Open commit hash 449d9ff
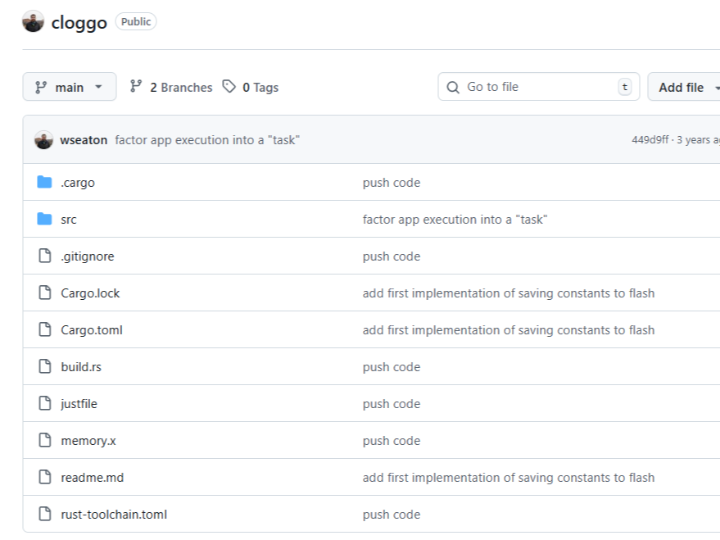 coord(651,140)
